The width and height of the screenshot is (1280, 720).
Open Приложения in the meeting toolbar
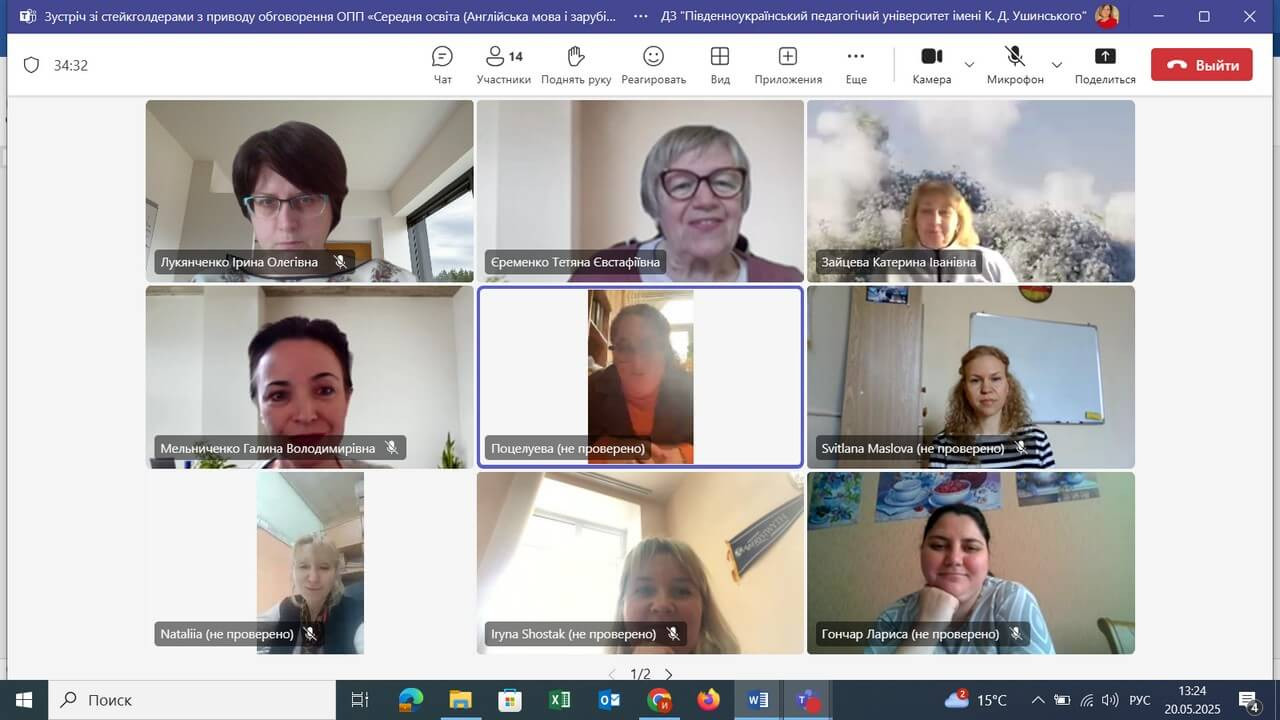[788, 65]
